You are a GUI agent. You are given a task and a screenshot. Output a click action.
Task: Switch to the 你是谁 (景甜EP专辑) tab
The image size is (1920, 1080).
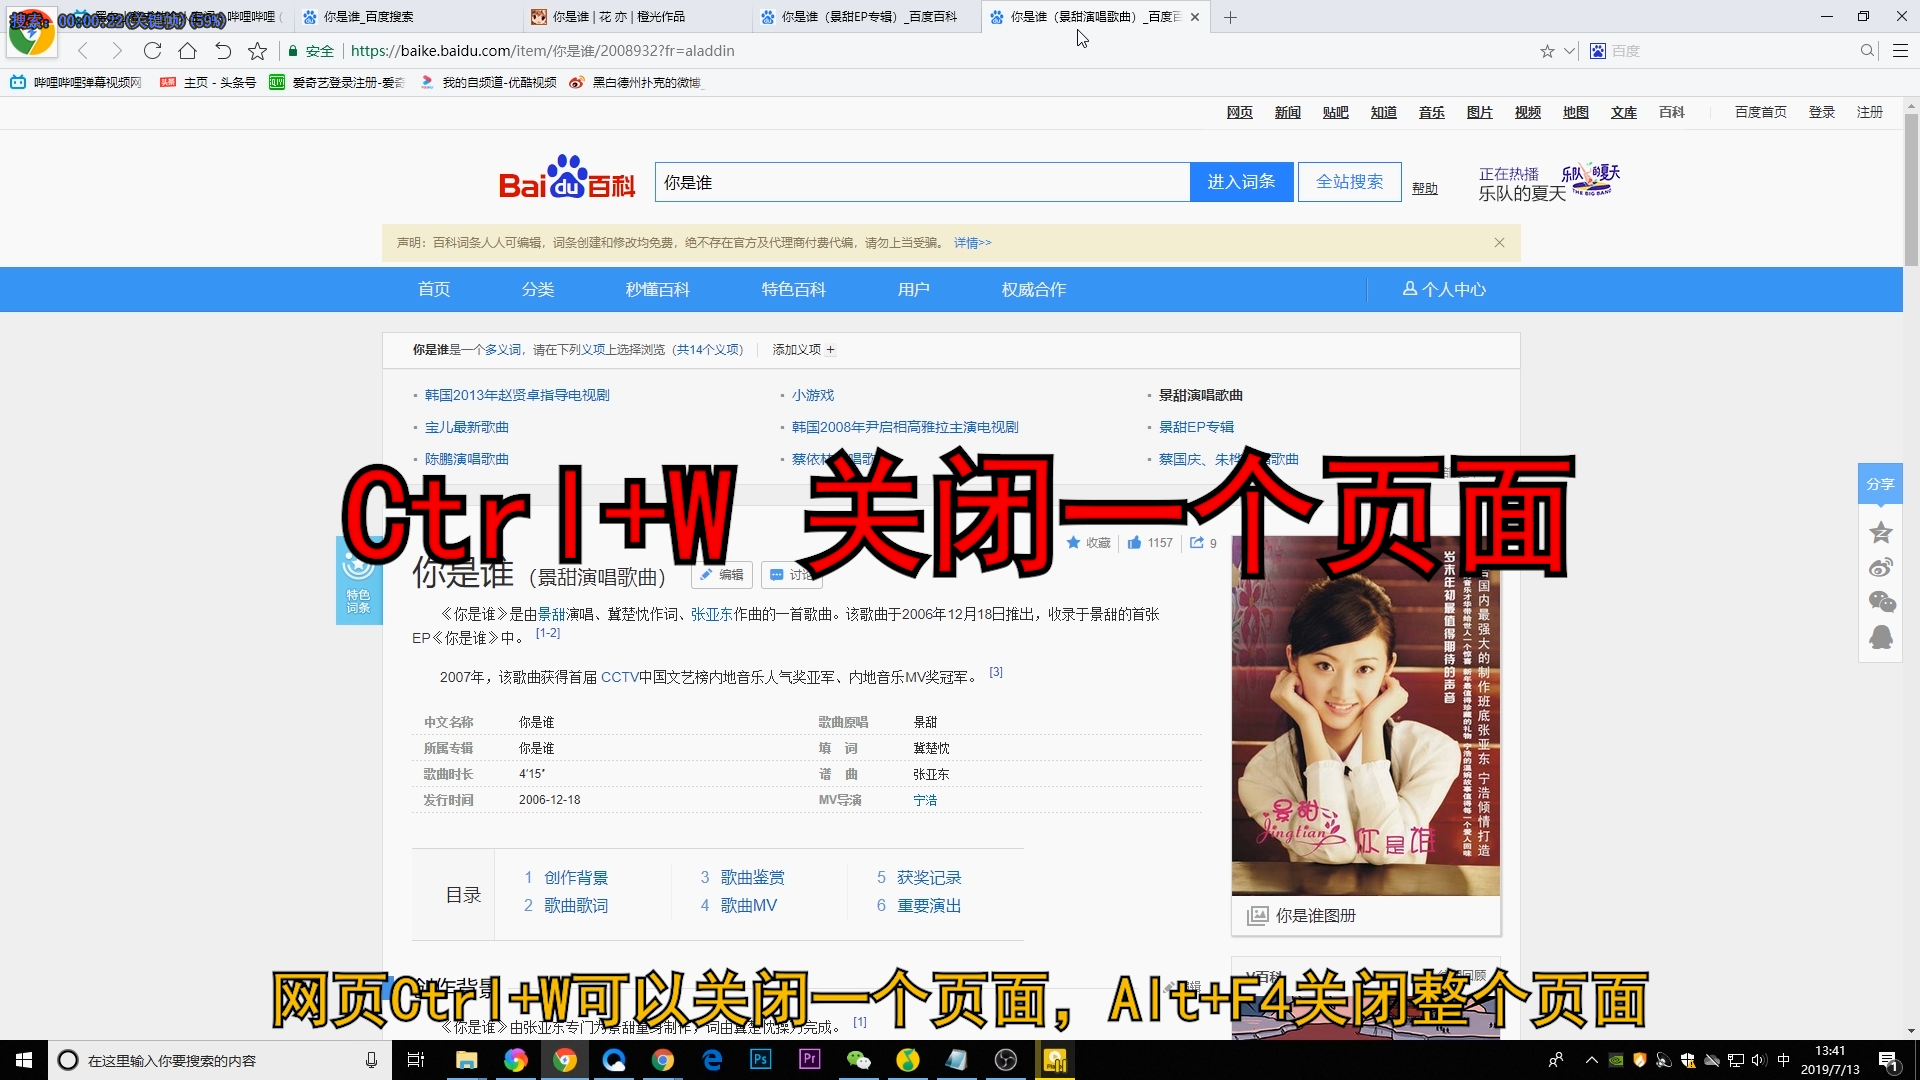[x=866, y=17]
